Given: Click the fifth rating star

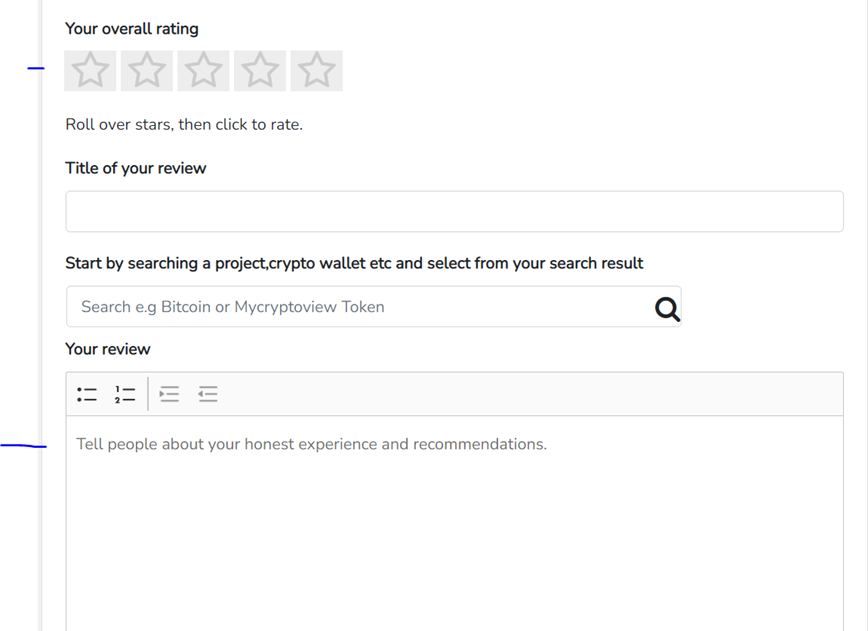Looking at the screenshot, I should click(x=317, y=71).
